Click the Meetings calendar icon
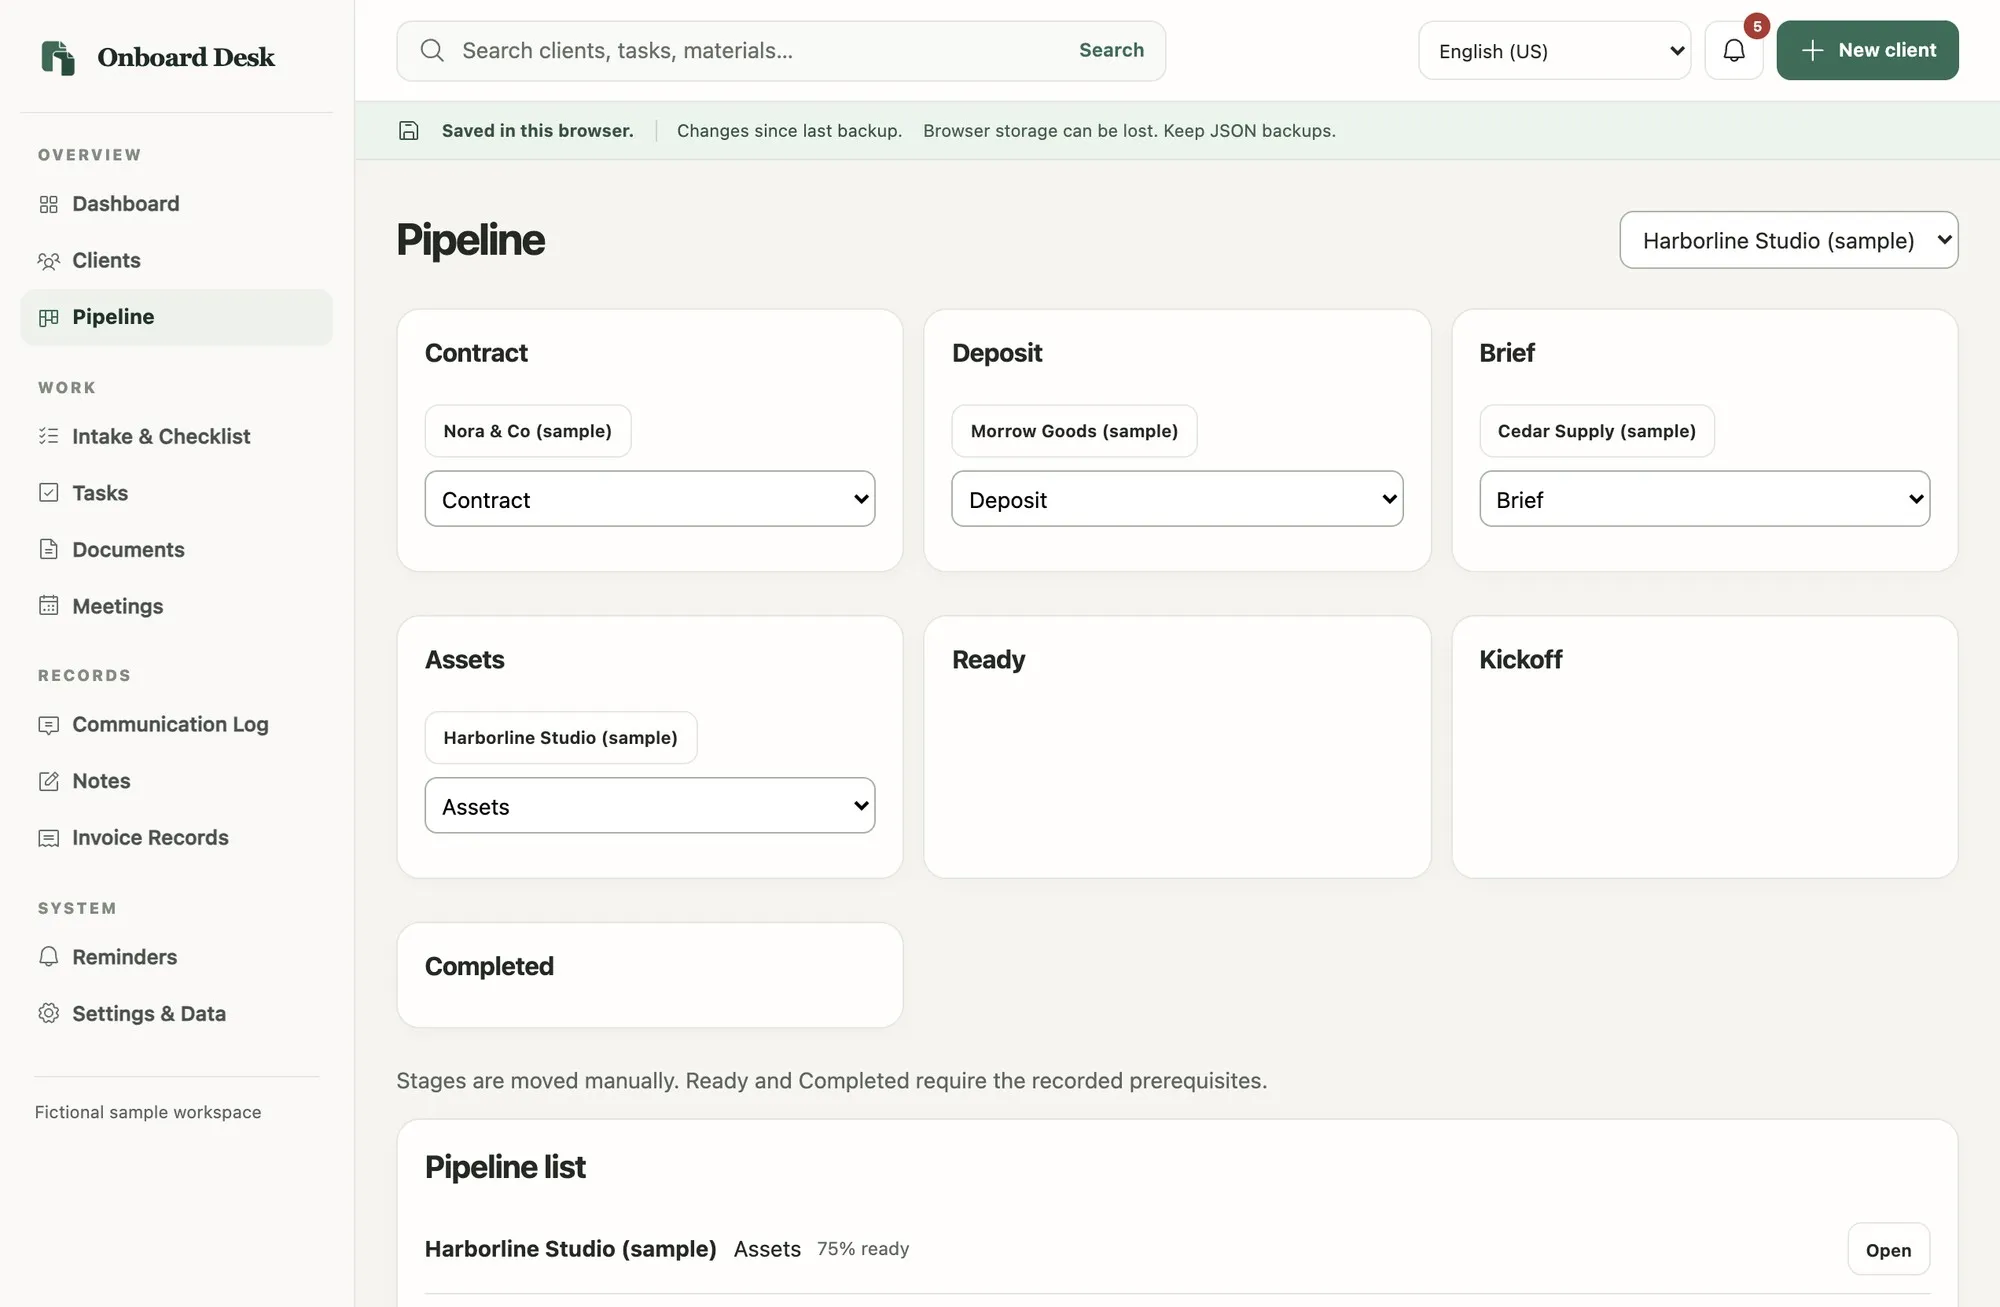 pyautogui.click(x=48, y=606)
